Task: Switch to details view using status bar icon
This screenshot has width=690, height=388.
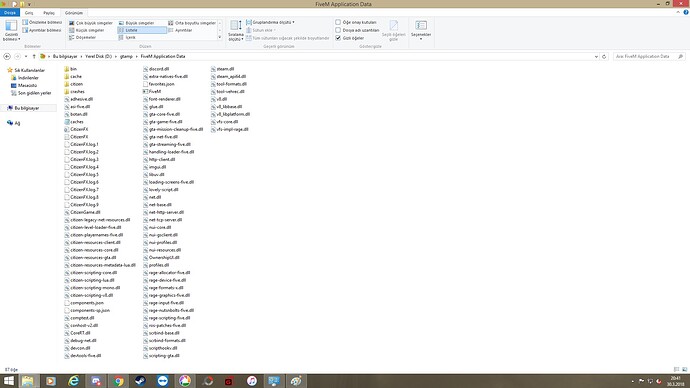Action: pyautogui.click(x=676, y=370)
